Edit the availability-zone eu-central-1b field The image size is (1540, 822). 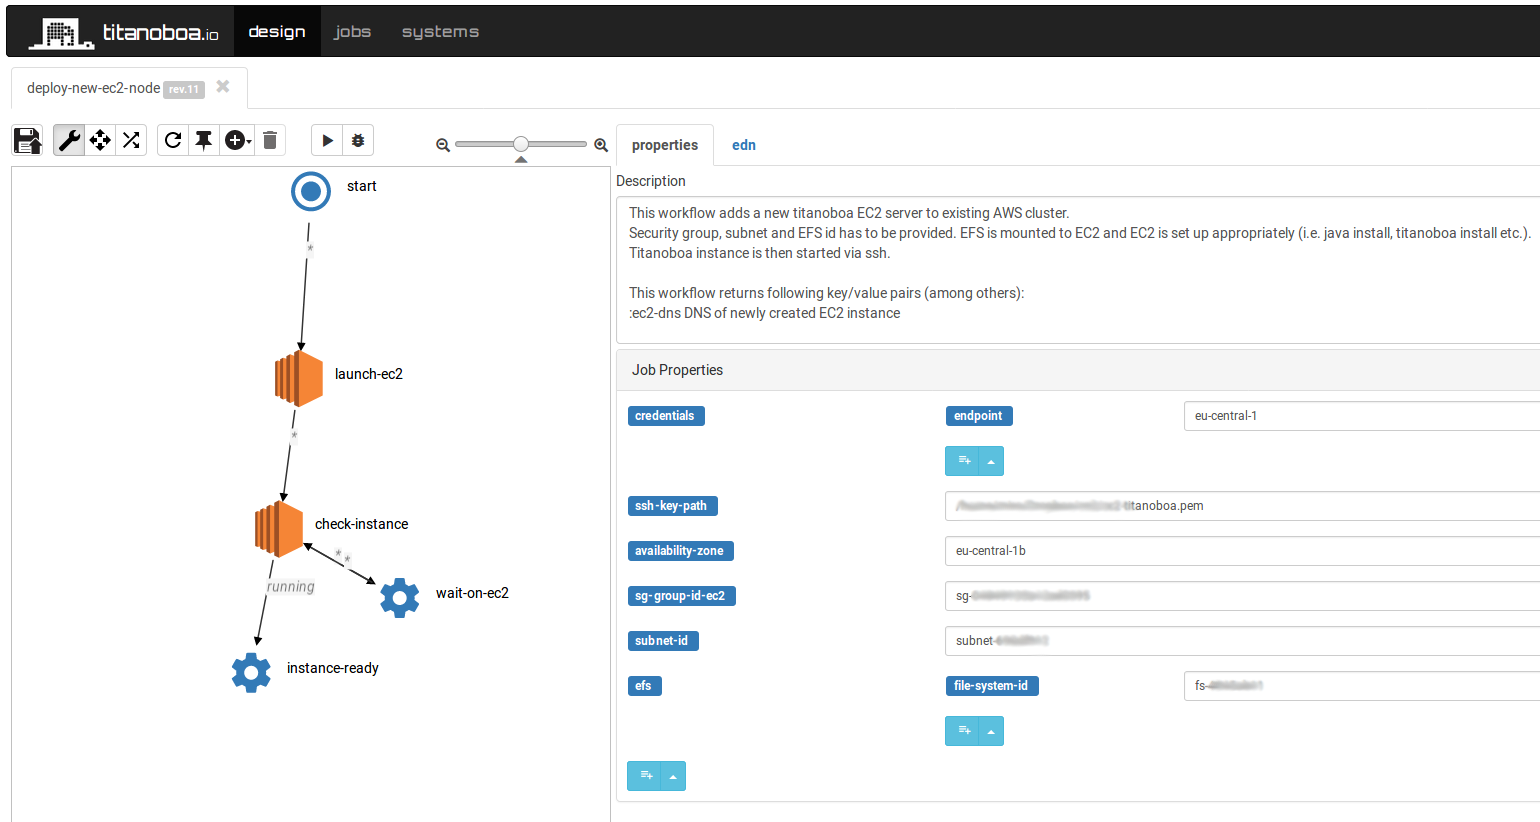[1242, 551]
